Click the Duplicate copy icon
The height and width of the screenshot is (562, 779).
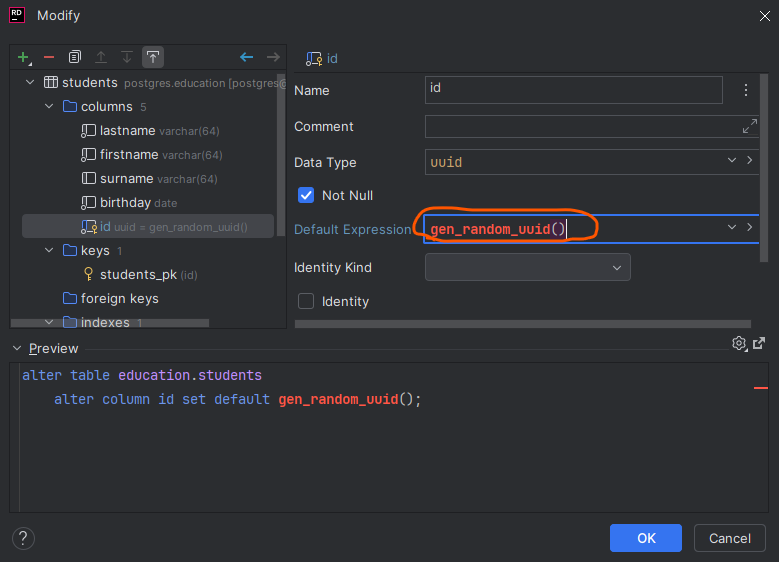[x=75, y=57]
